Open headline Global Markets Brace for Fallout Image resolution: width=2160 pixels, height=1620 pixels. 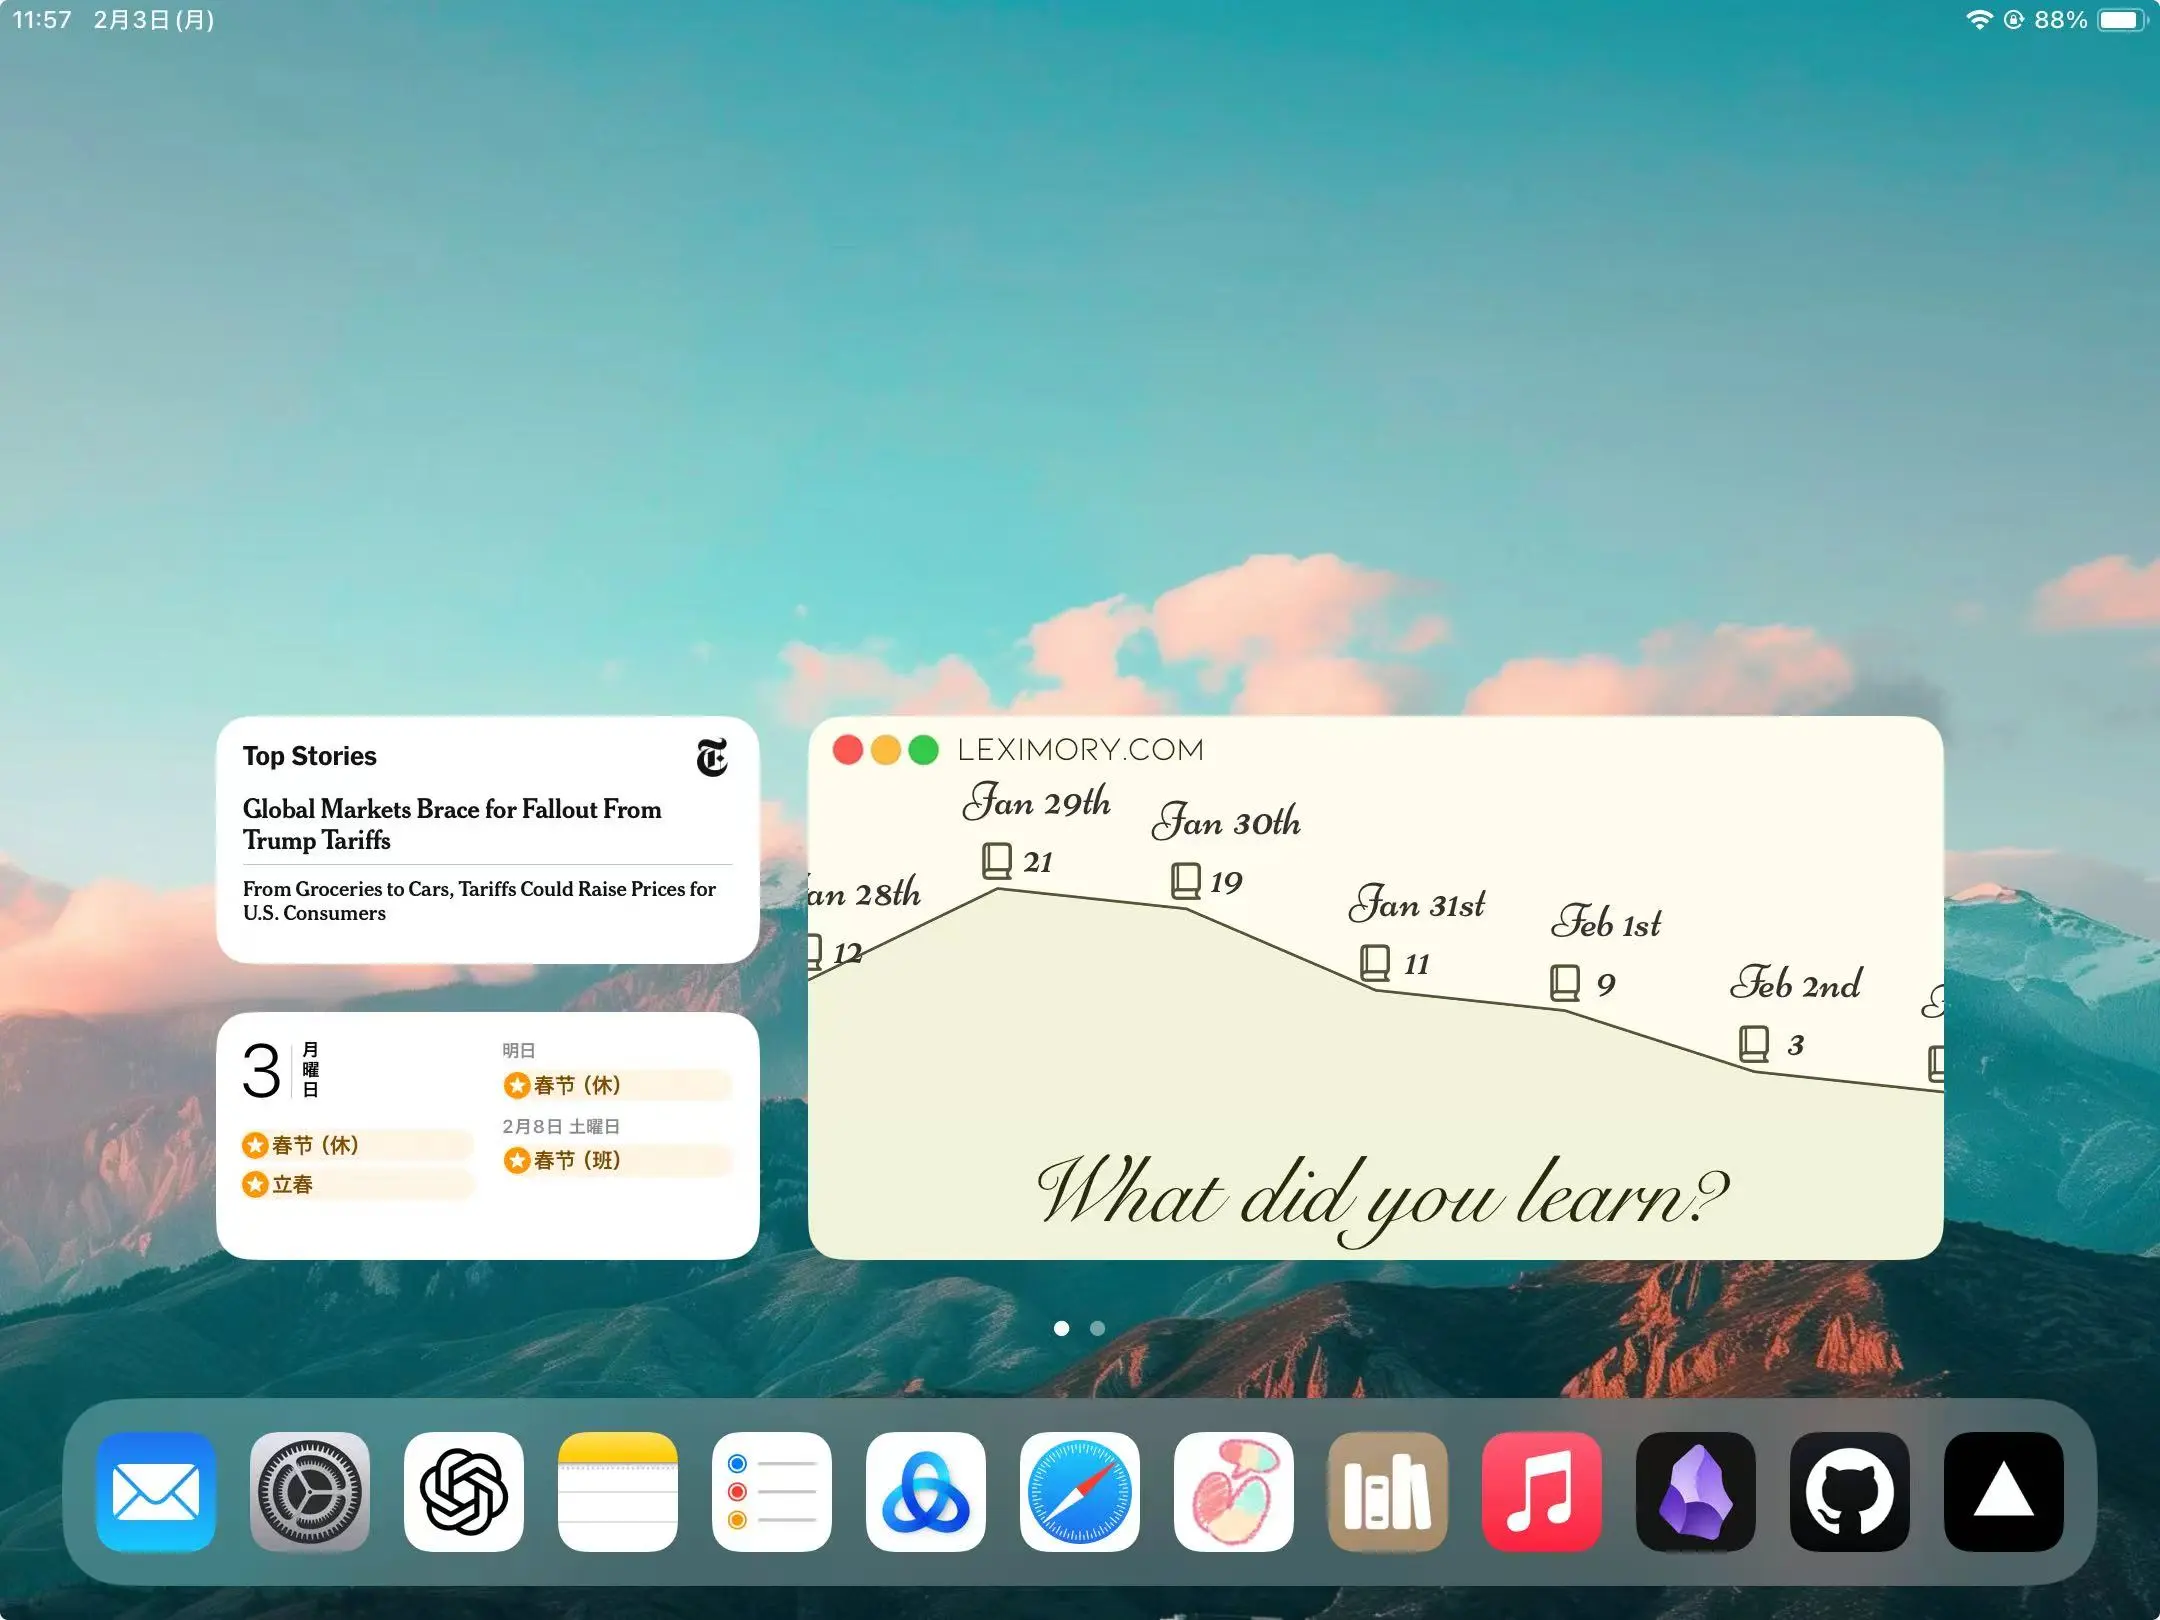click(x=452, y=824)
